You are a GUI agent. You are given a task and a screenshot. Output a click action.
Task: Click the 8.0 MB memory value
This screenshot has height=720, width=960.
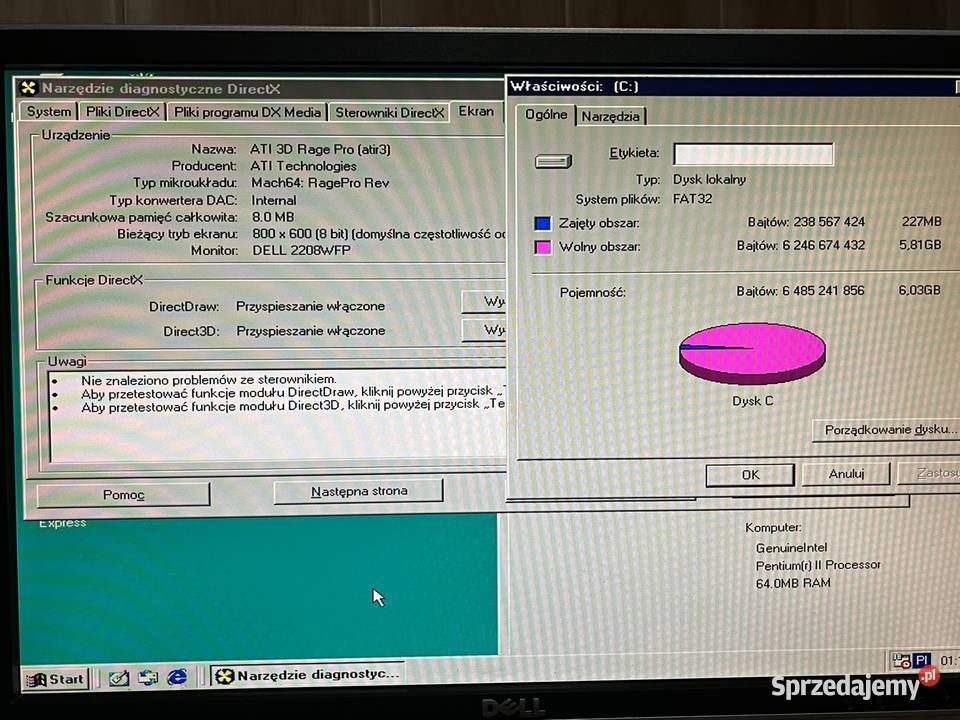point(273,217)
